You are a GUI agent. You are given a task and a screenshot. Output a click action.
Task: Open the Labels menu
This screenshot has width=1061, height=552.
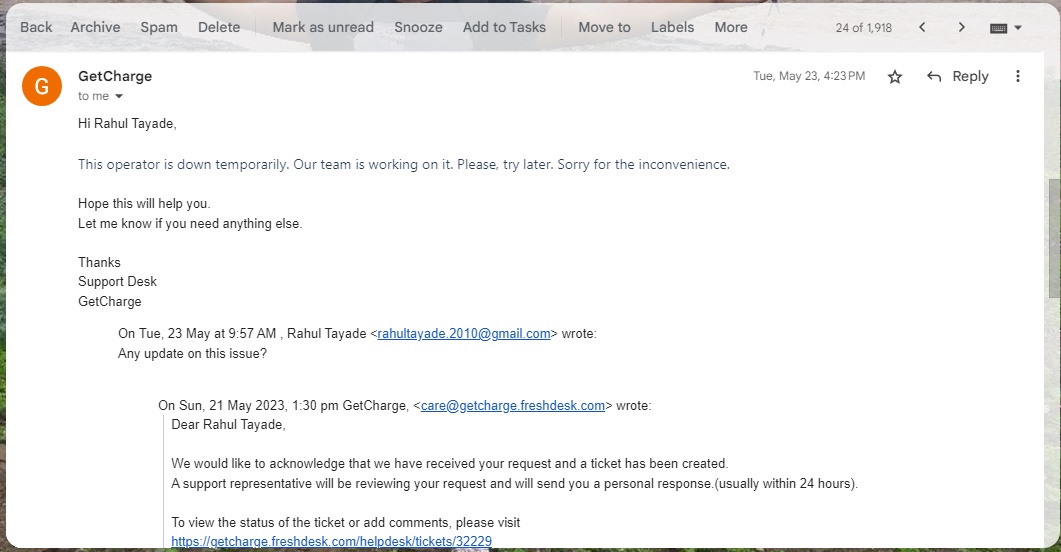click(x=672, y=27)
